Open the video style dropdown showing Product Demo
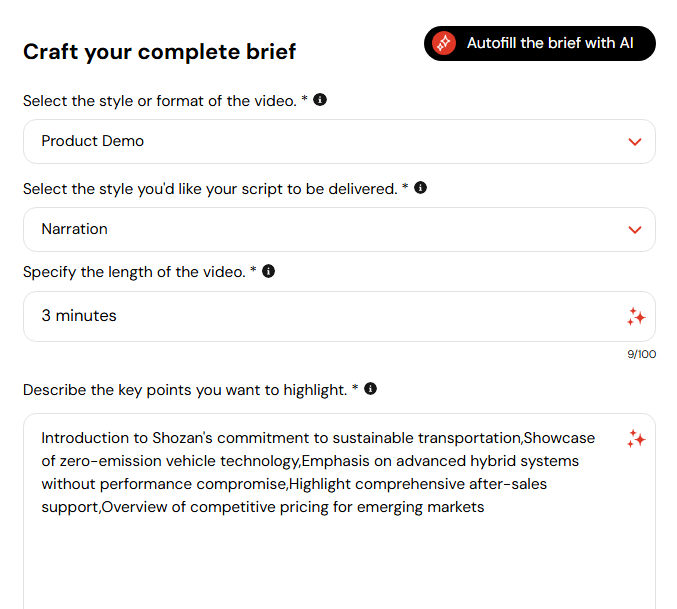677x609 pixels. coord(339,142)
